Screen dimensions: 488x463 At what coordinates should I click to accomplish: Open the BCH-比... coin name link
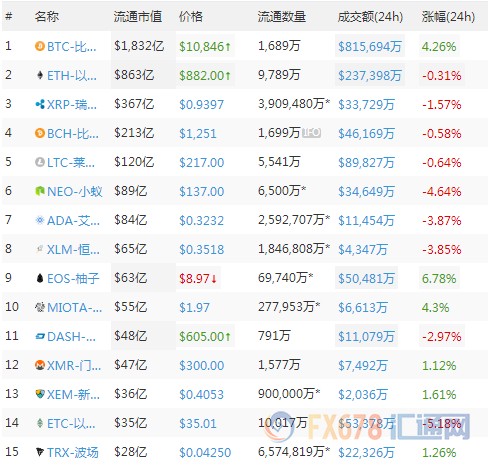pos(73,134)
